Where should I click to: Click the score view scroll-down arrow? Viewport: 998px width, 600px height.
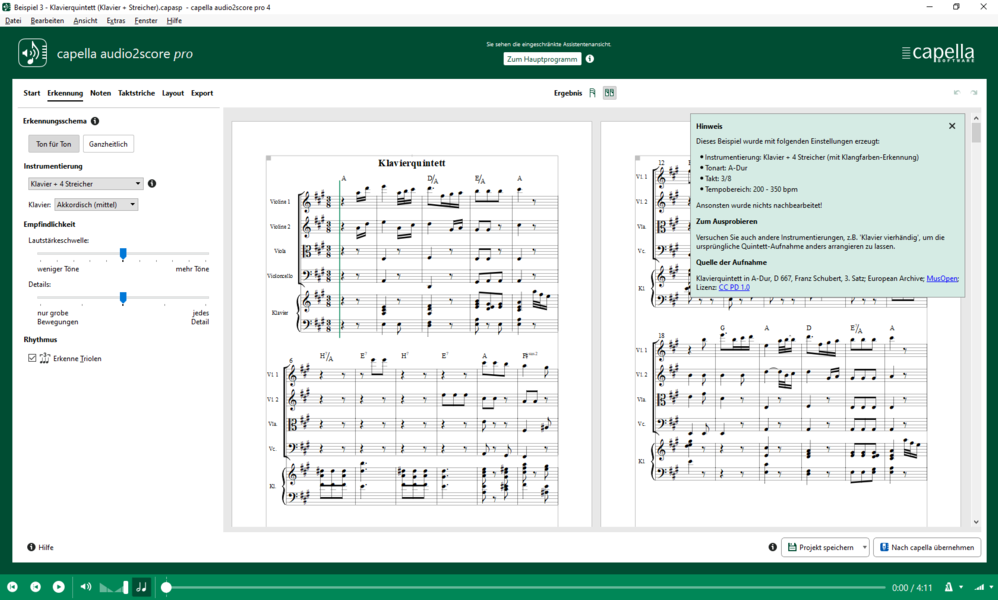[x=976, y=522]
